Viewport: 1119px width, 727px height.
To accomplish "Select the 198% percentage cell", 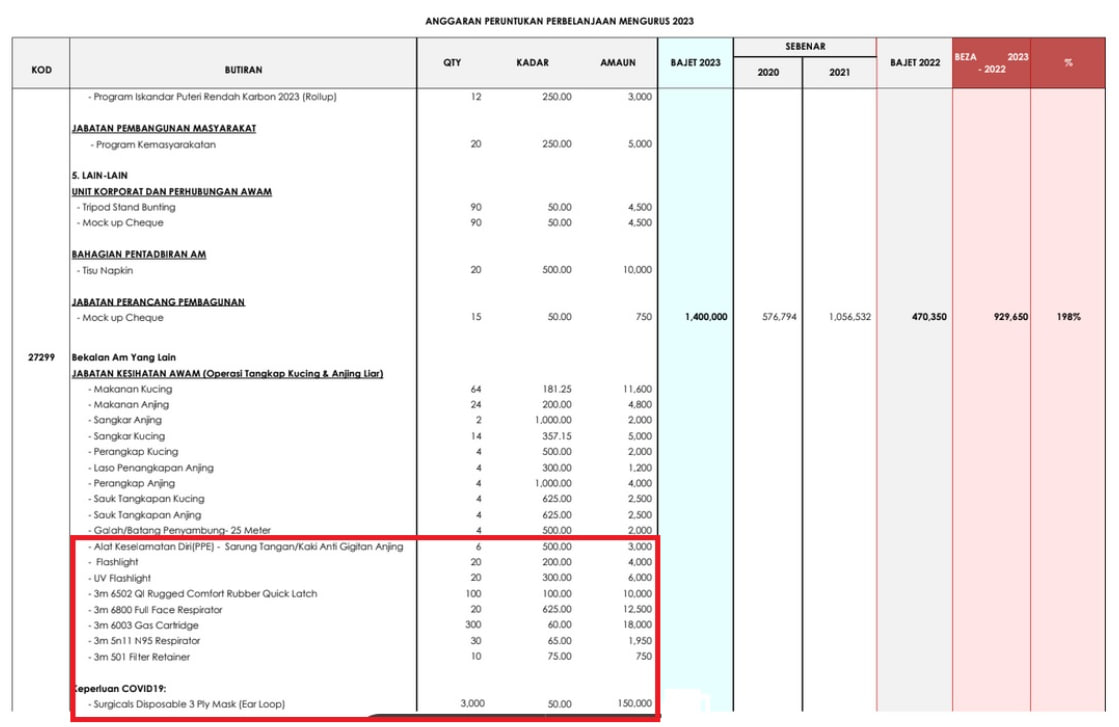I will [1068, 317].
